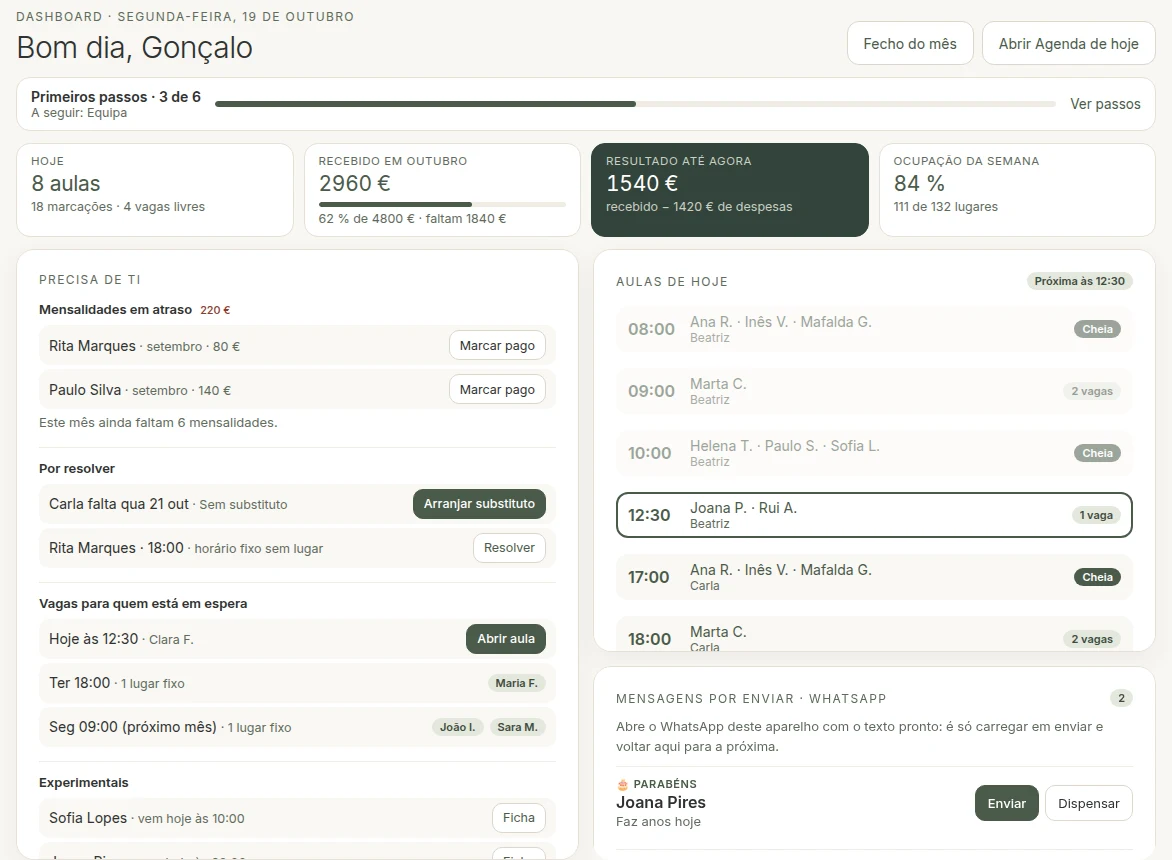Click the Fecho do mês button
Image resolution: width=1172 pixels, height=860 pixels.
click(910, 43)
